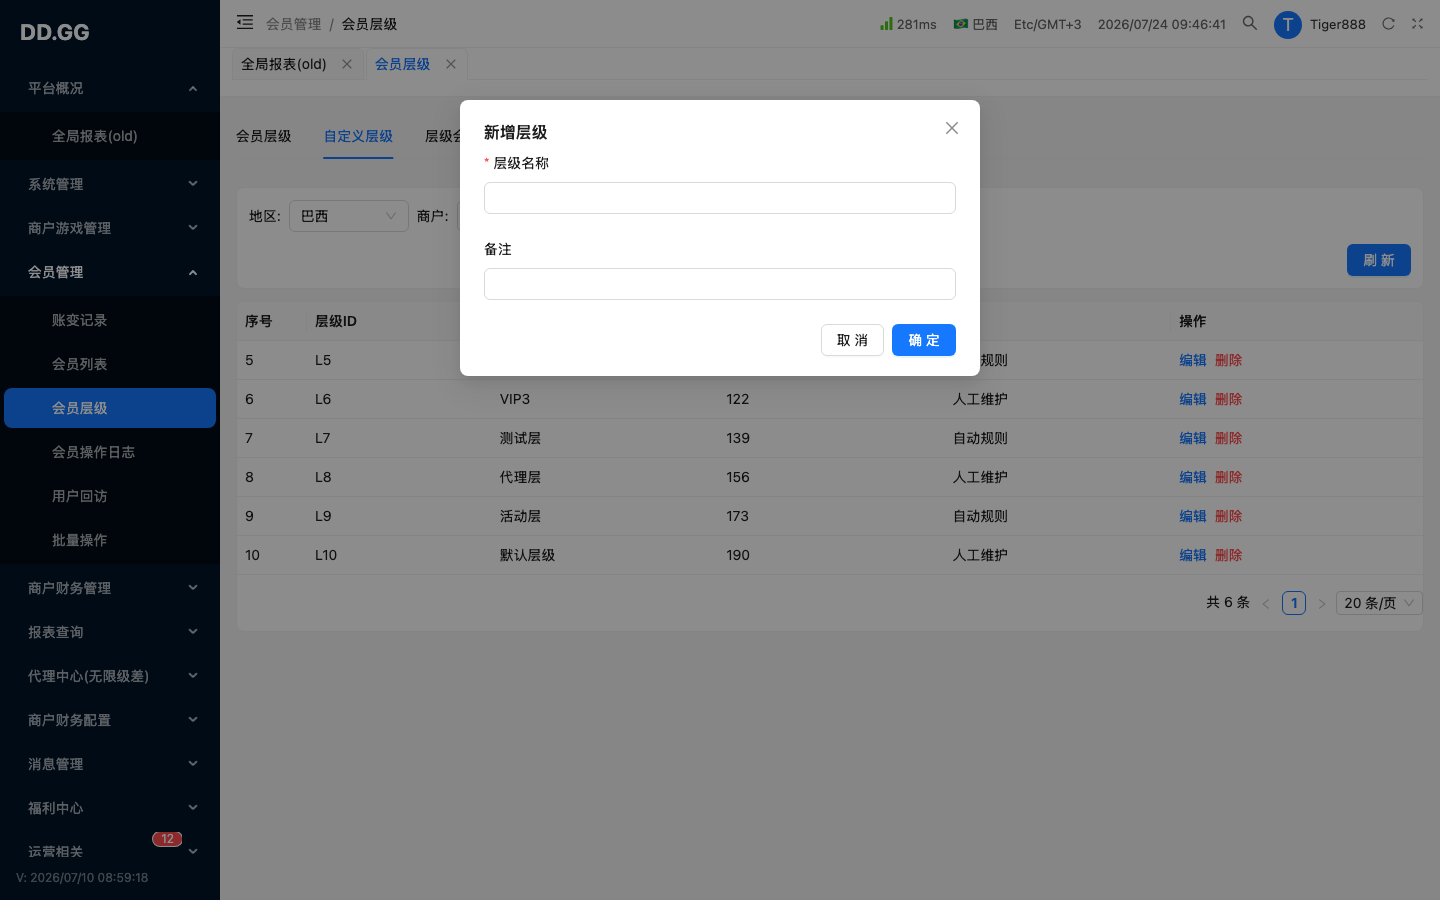Image resolution: width=1440 pixels, height=900 pixels.
Task: Open the search magnifier icon in header
Action: pyautogui.click(x=1250, y=23)
